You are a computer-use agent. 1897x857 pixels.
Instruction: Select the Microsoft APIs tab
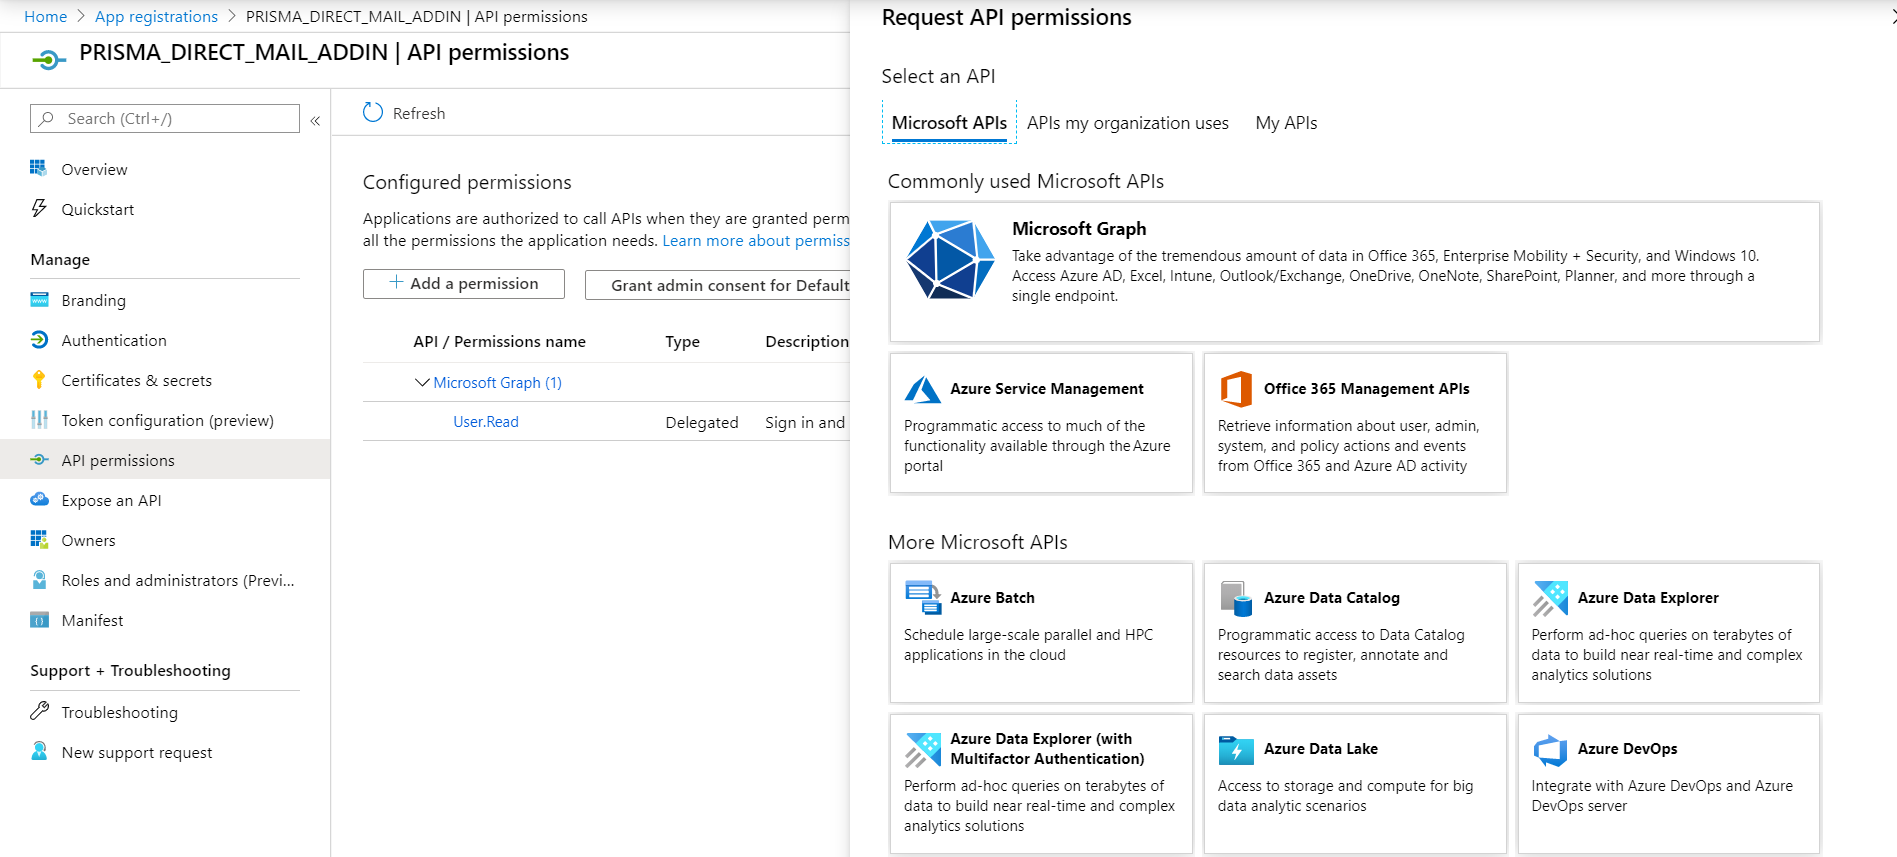pos(949,123)
